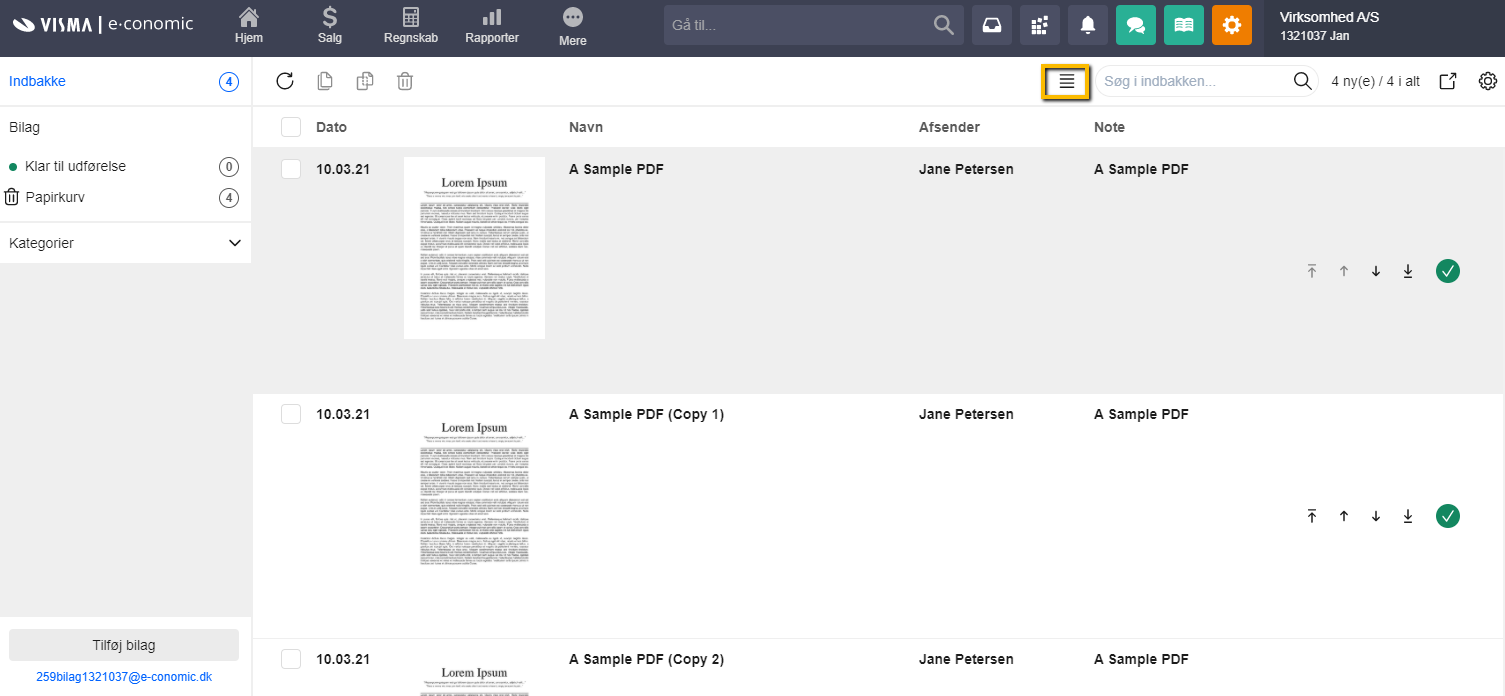The width and height of the screenshot is (1505, 696).
Task: Open the Hjem home menu
Action: [249, 26]
